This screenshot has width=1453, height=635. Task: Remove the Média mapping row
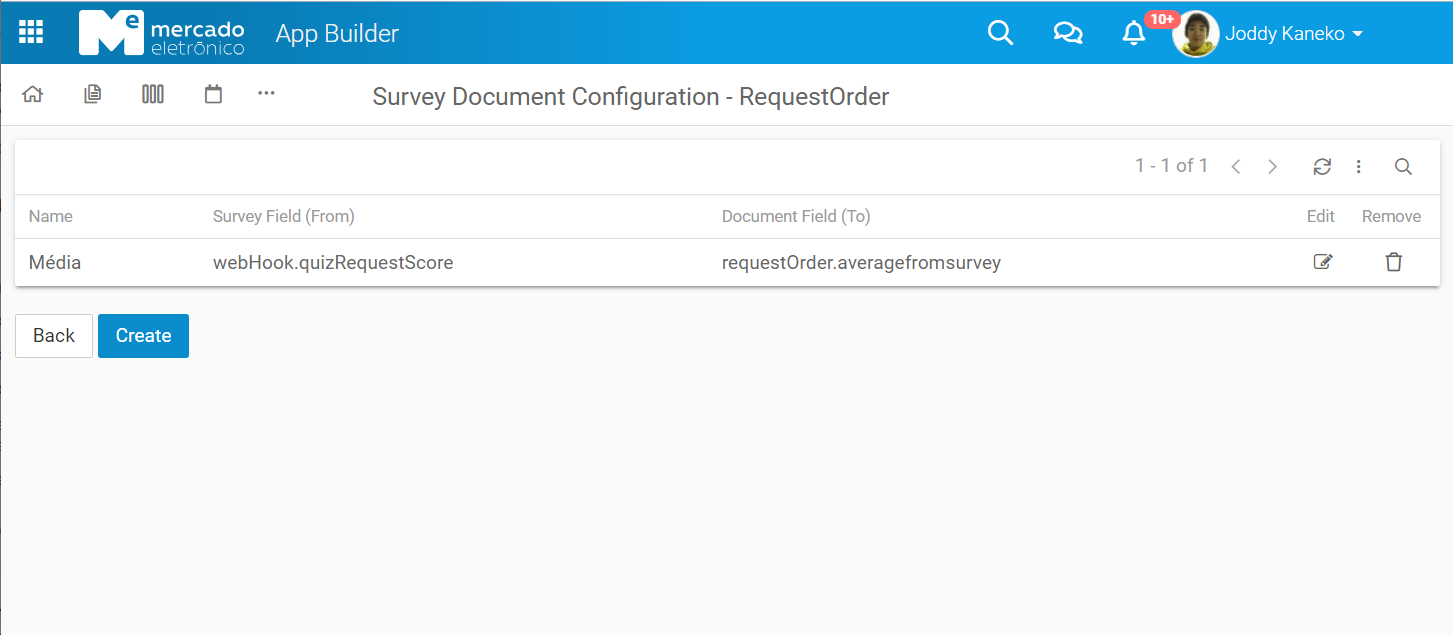(x=1393, y=262)
